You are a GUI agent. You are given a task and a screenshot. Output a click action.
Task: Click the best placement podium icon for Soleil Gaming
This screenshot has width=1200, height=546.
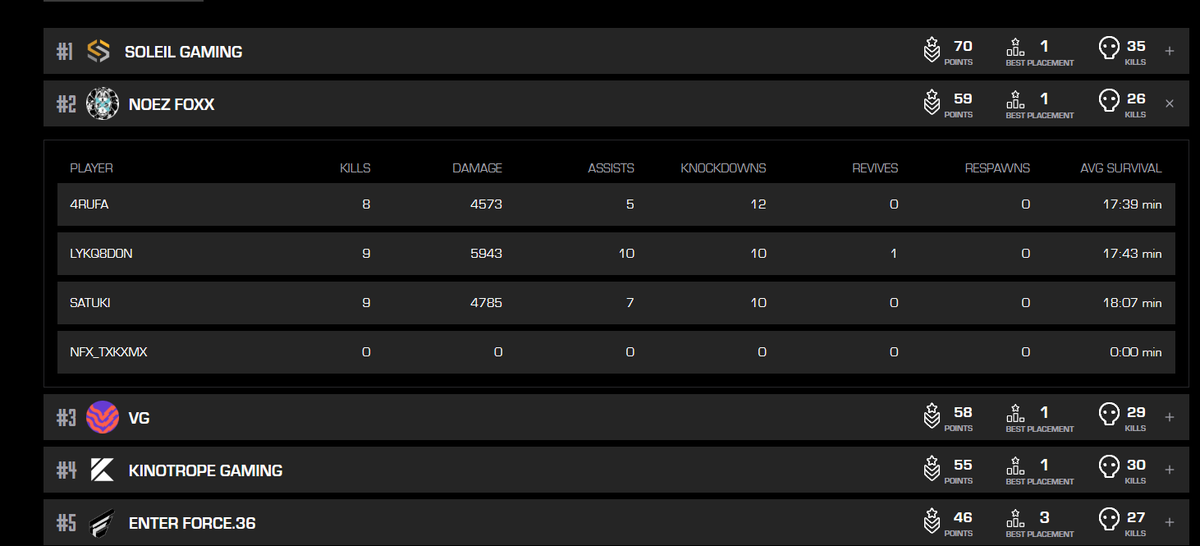[1015, 46]
